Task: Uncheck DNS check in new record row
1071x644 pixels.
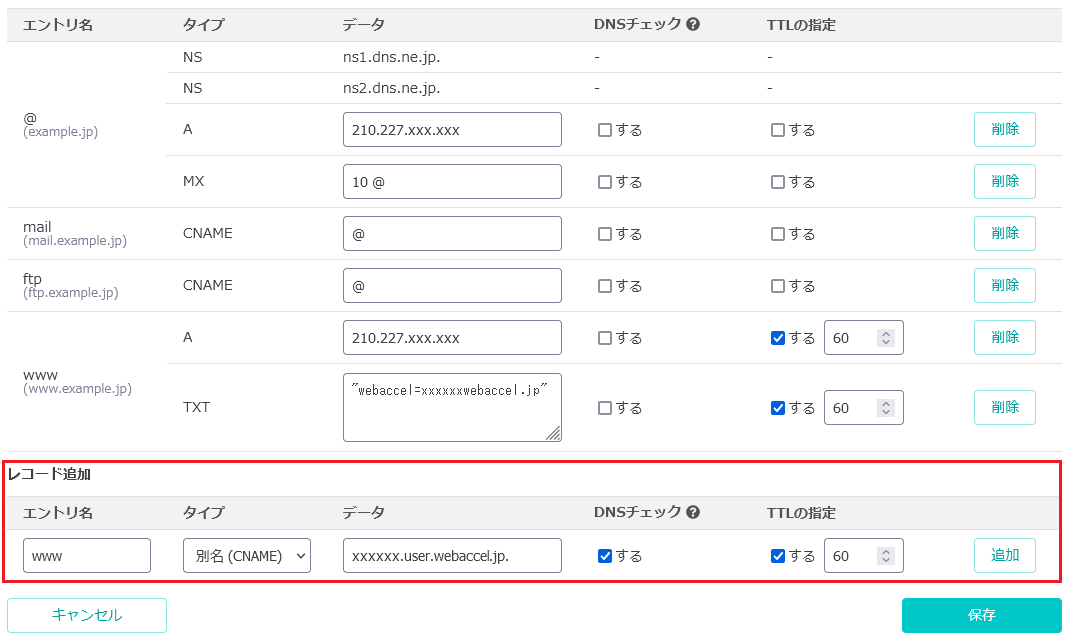Action: 604,556
